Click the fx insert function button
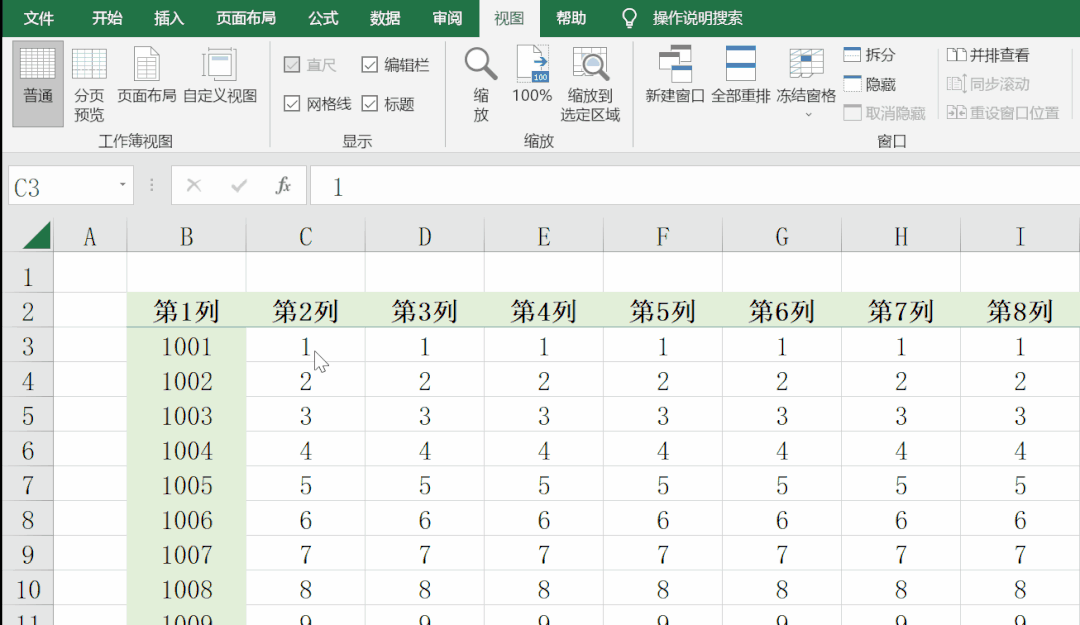The width and height of the screenshot is (1080, 625). 283,186
